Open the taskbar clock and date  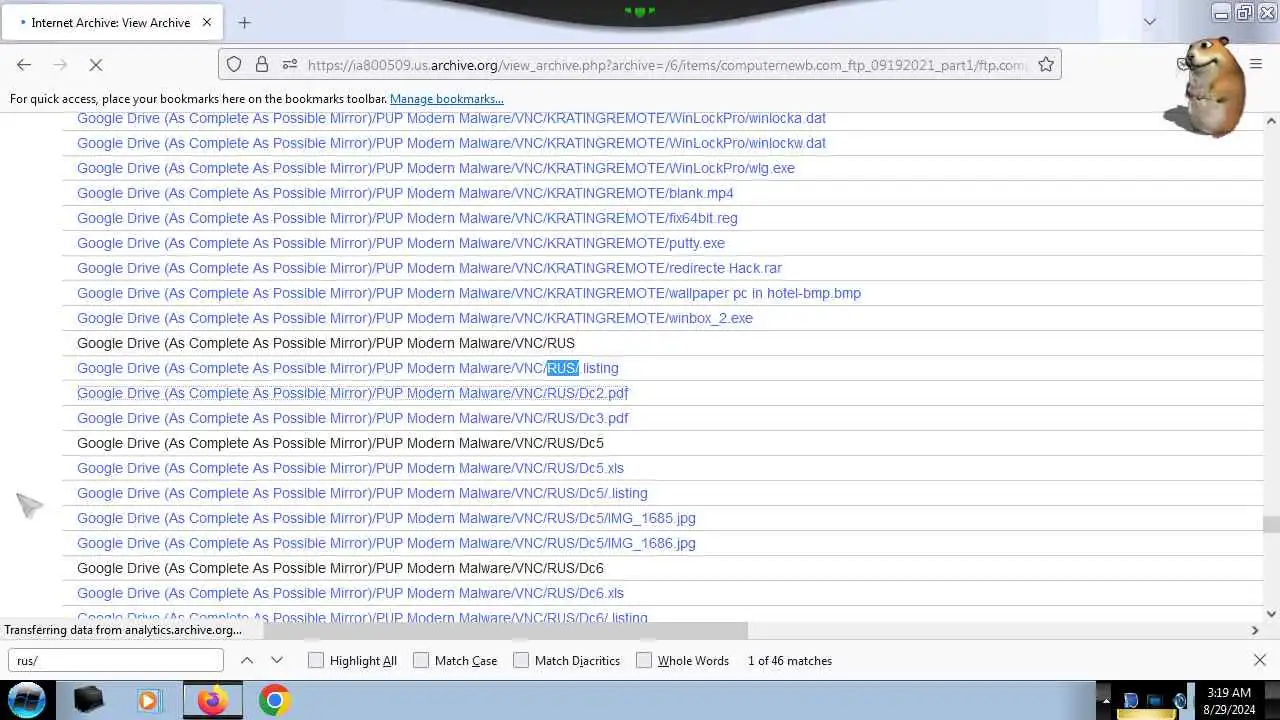(x=1229, y=701)
